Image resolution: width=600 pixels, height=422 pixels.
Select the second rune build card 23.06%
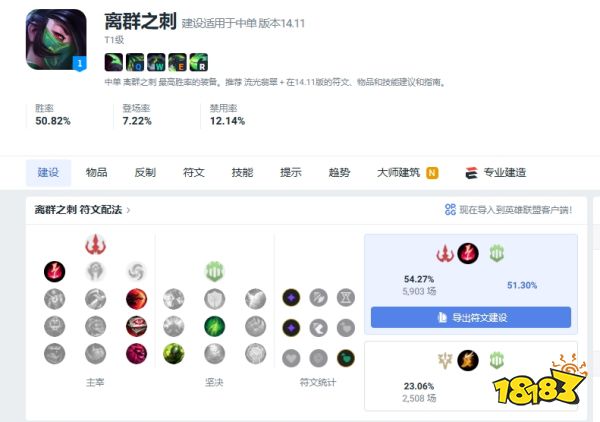click(471, 376)
